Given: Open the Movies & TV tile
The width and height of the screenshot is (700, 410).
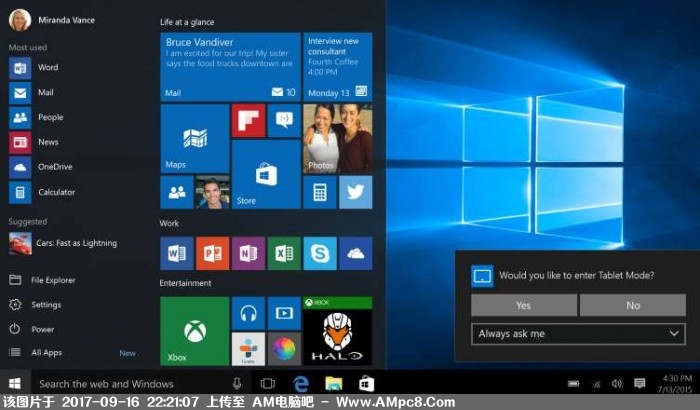Looking at the screenshot, I should coord(284,313).
